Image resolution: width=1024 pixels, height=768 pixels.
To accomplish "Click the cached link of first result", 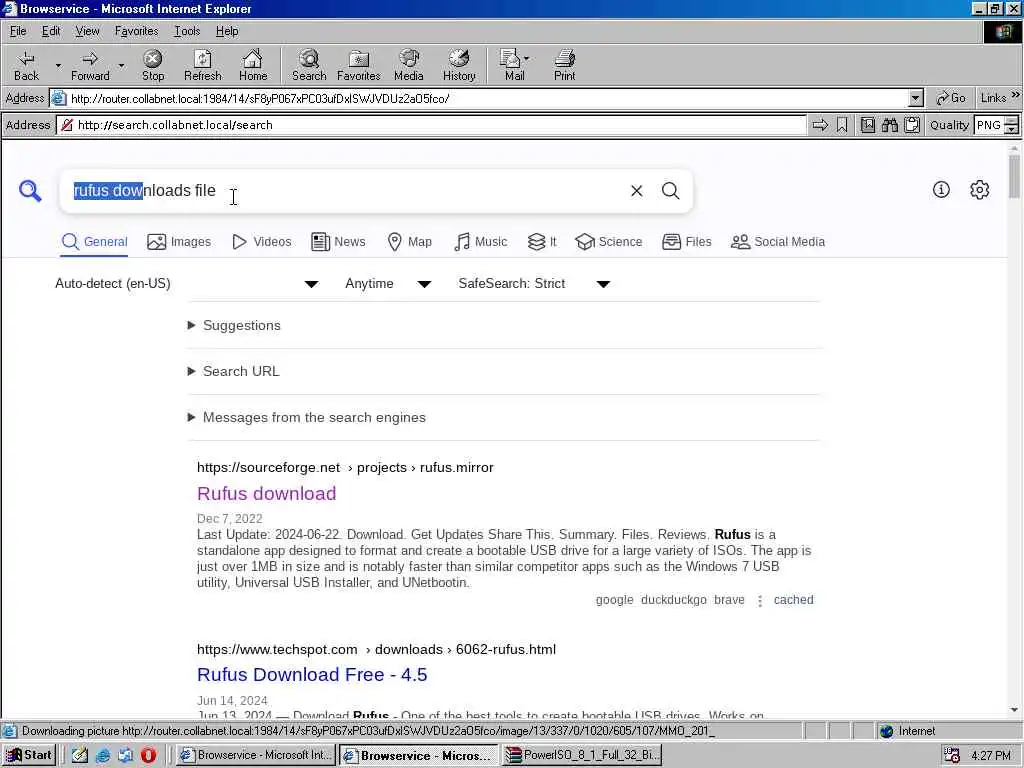I will (x=793, y=600).
